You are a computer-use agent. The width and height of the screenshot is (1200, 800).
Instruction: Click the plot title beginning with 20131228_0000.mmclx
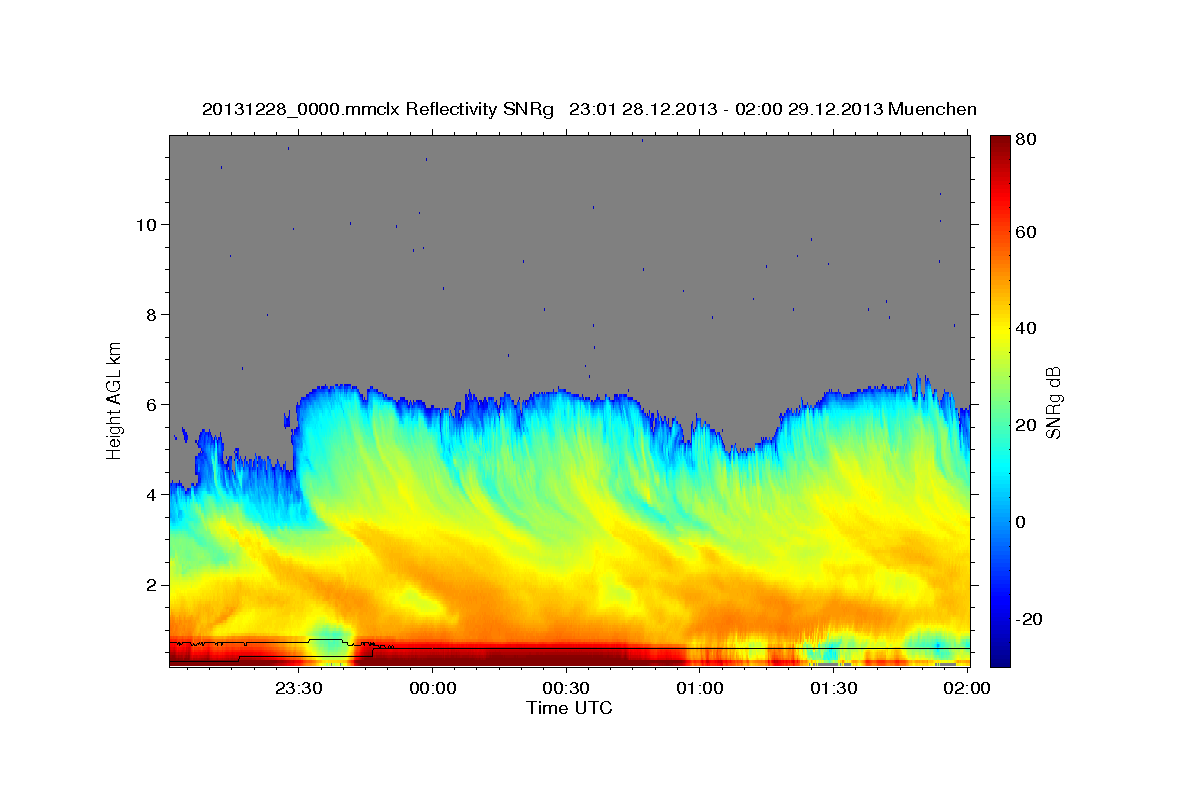coord(589,109)
